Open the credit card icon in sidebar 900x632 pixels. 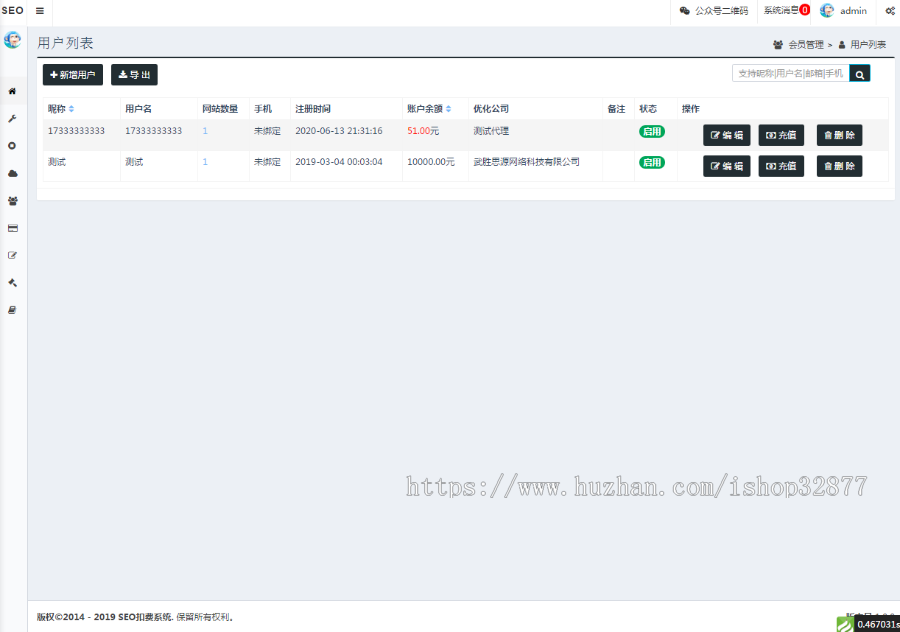click(x=13, y=228)
